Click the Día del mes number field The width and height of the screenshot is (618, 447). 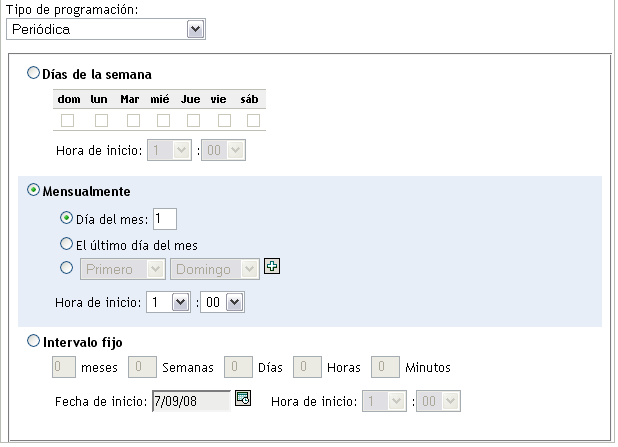click(166, 217)
